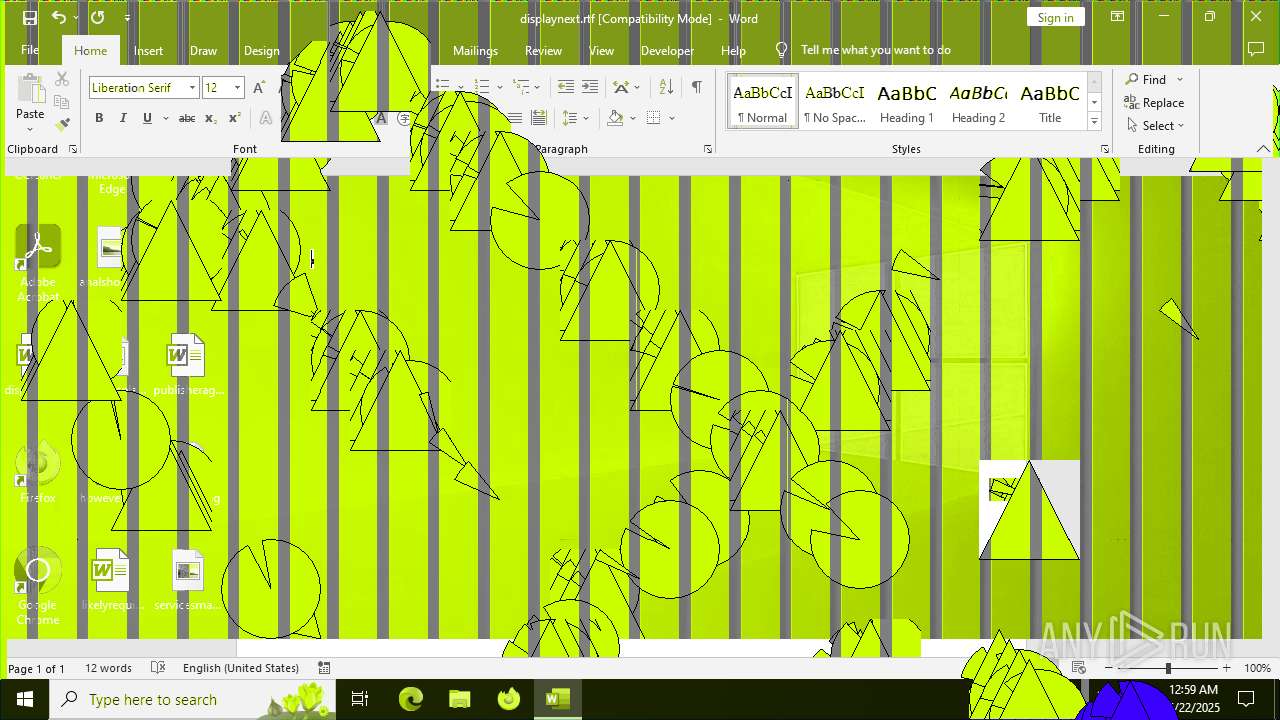Switch to the Design tab
The image size is (1280, 720).
(x=261, y=50)
